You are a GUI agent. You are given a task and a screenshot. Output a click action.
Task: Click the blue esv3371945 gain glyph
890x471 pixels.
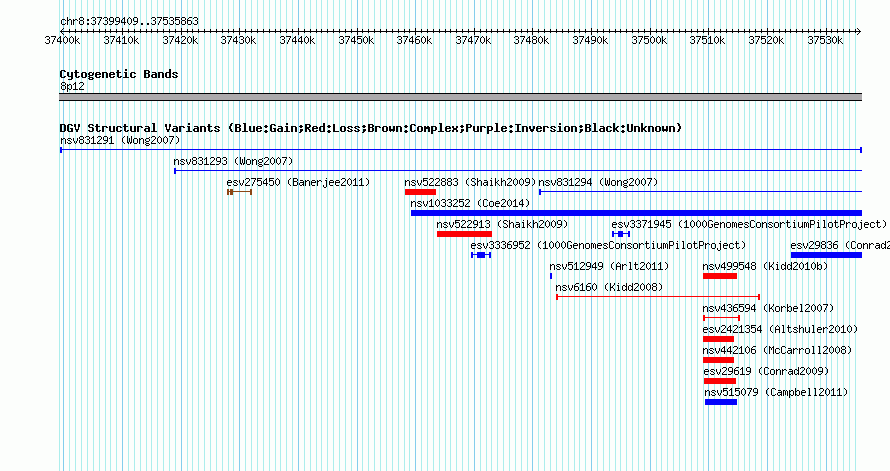[621, 234]
